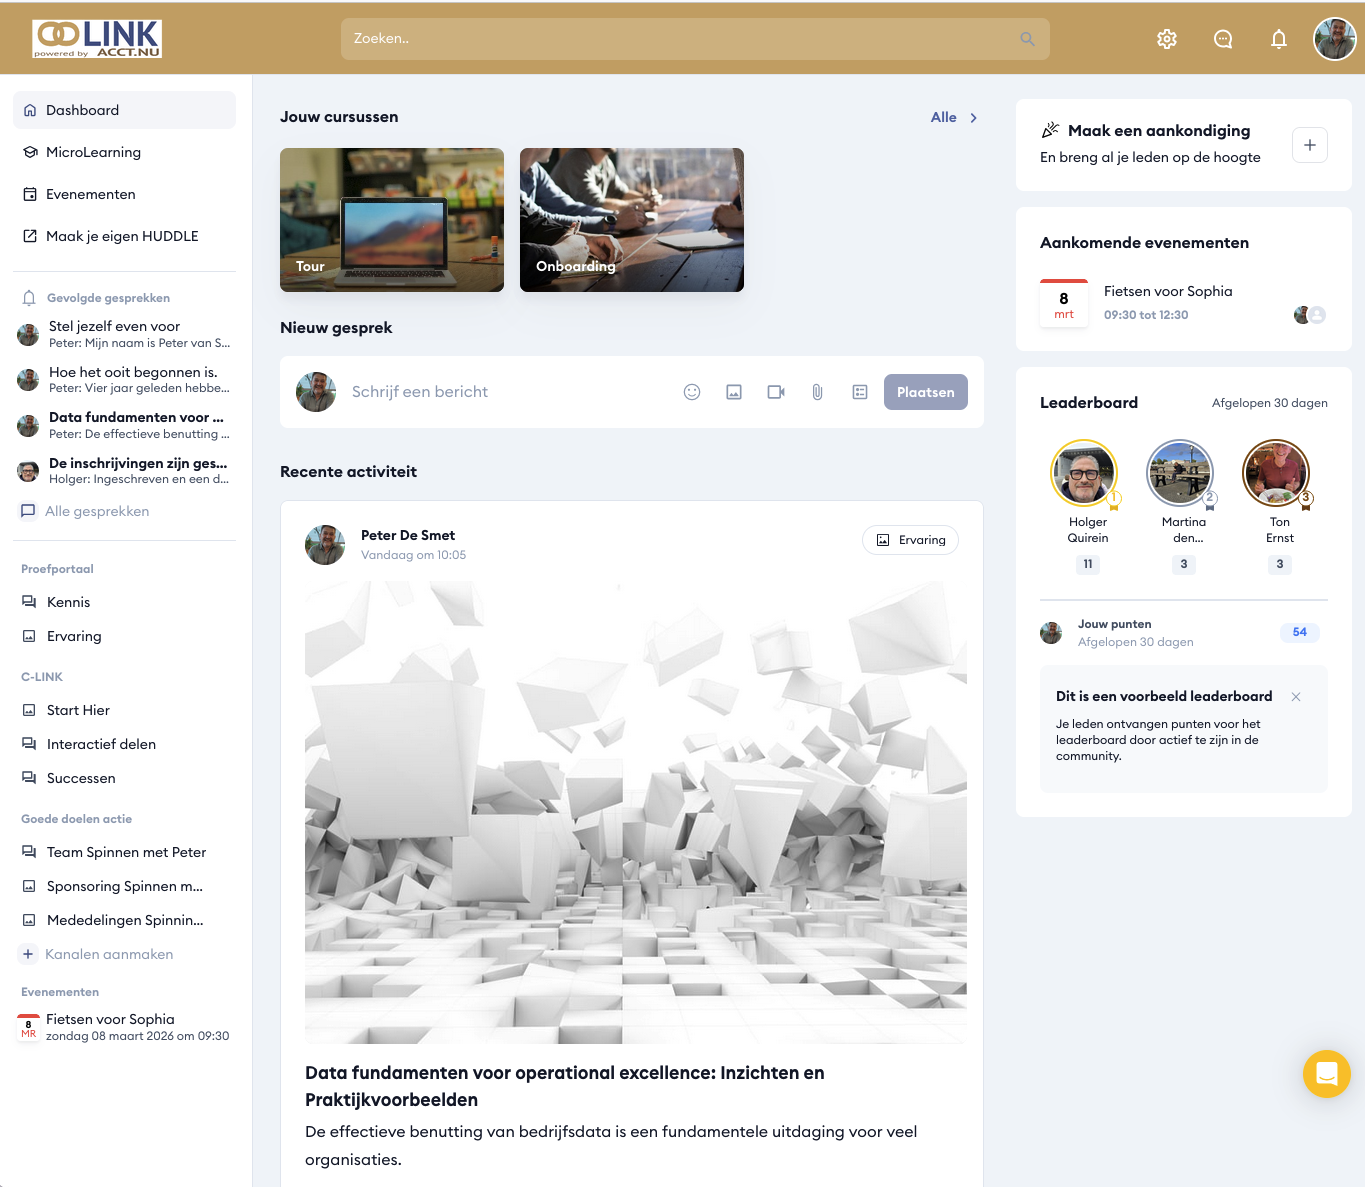Image resolution: width=1365 pixels, height=1187 pixels.
Task: Attach a video to the message
Action: [x=776, y=392]
